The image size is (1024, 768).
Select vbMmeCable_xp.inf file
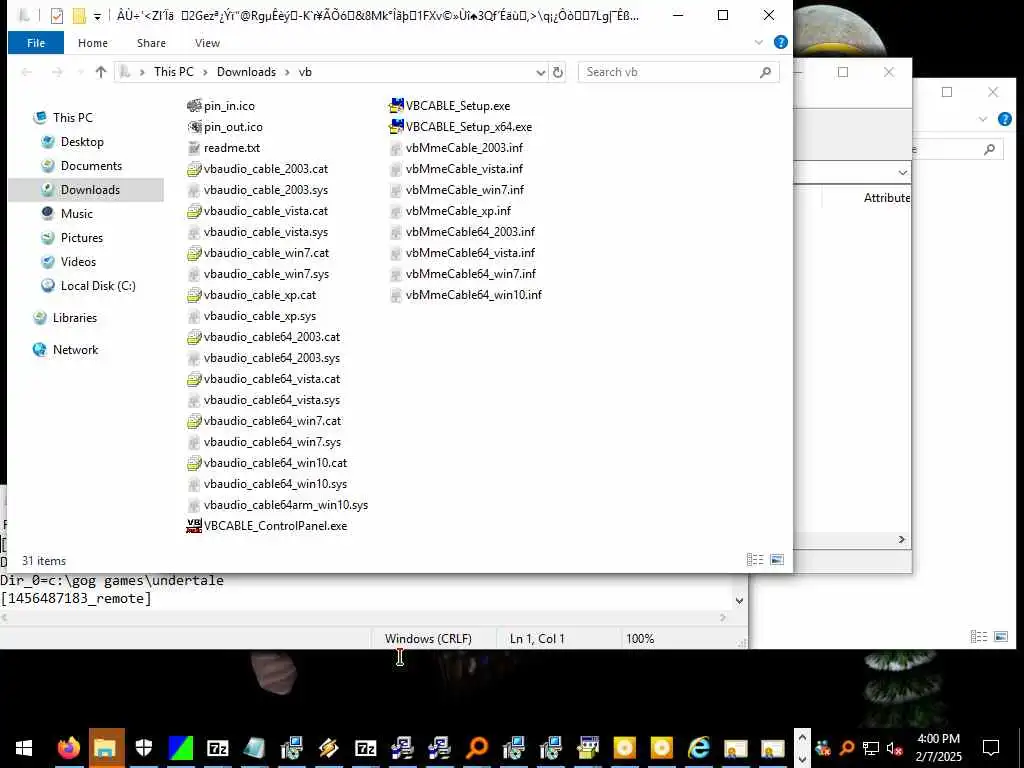tap(451, 211)
